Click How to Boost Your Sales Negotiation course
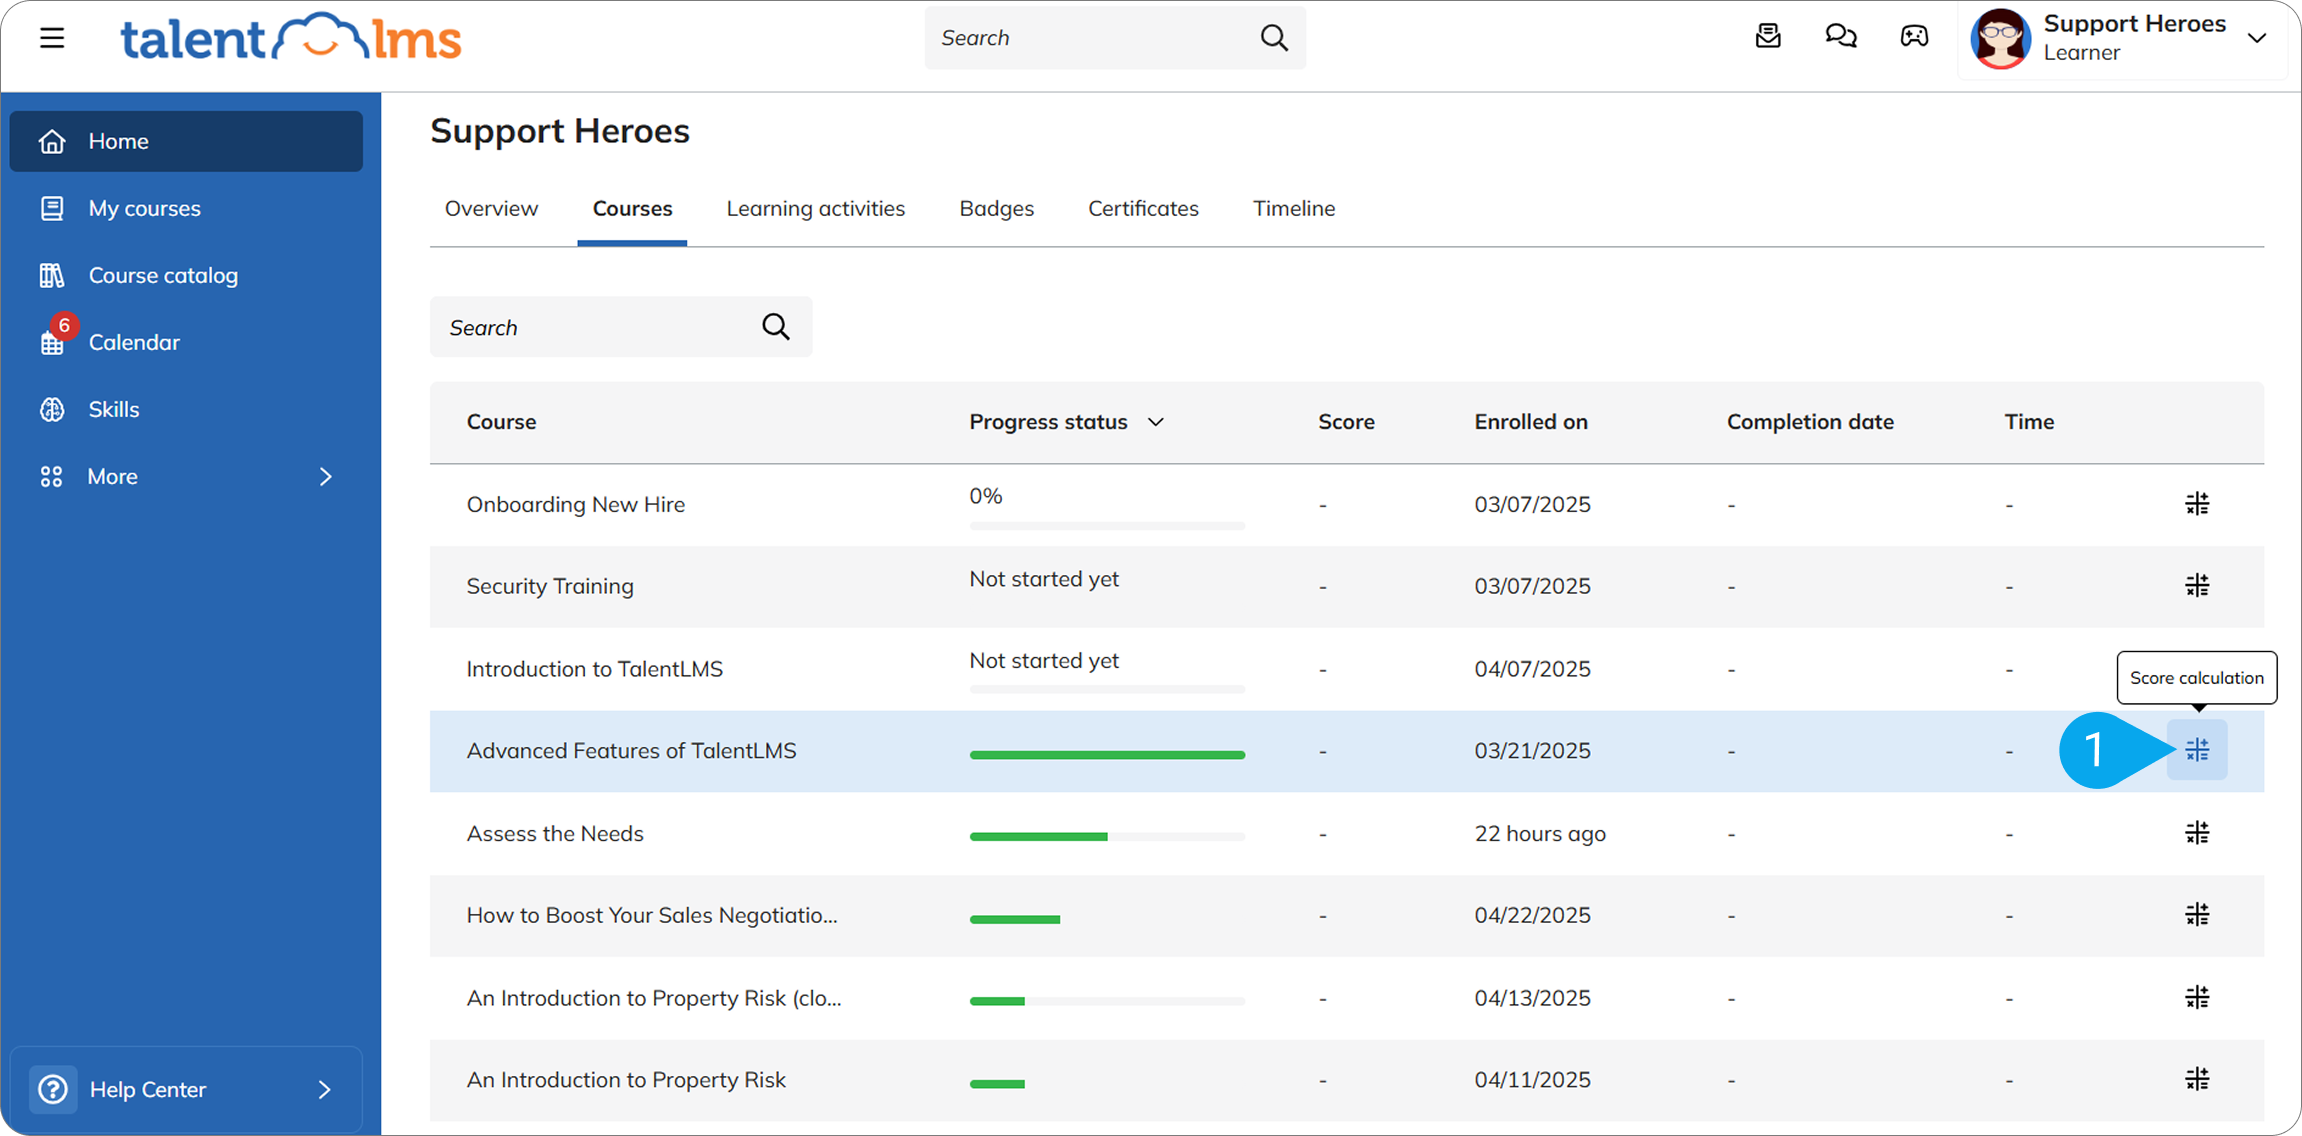 coord(652,915)
